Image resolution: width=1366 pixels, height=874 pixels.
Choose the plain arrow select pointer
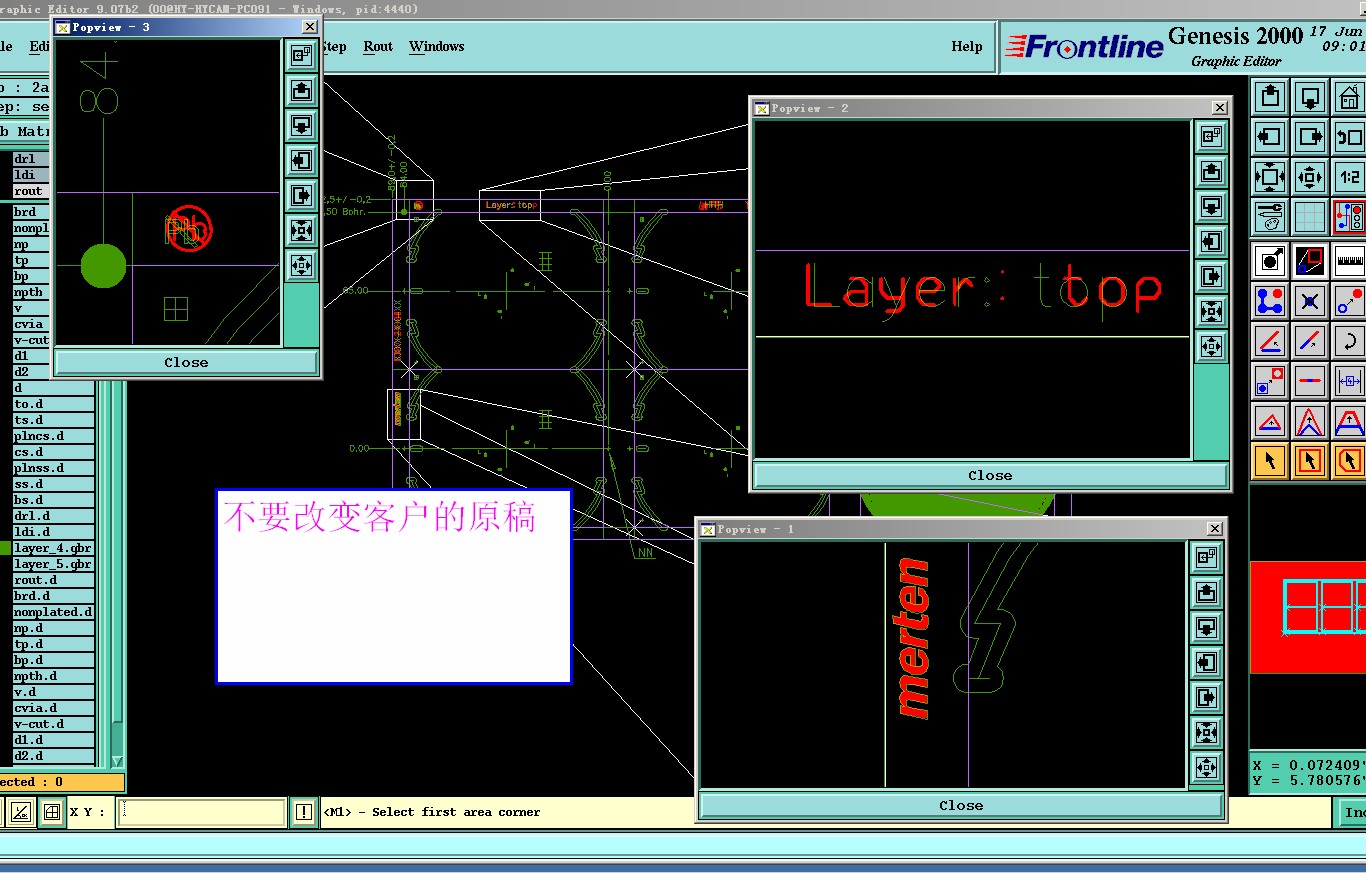(1270, 461)
